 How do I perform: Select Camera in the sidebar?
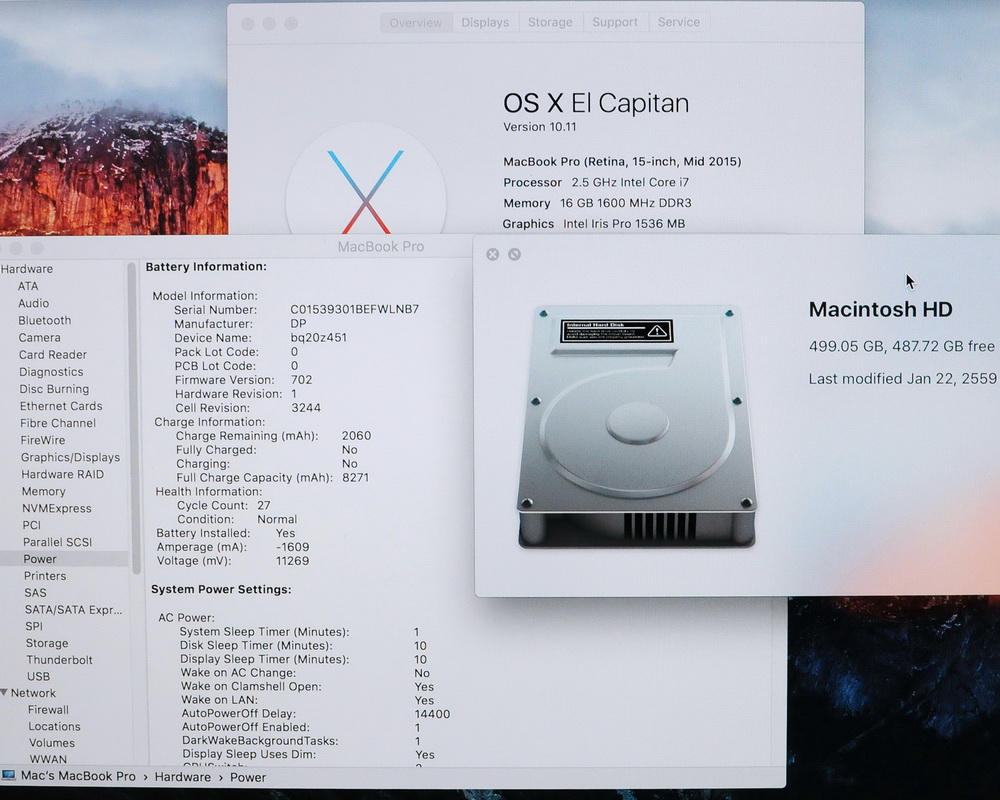tap(40, 337)
